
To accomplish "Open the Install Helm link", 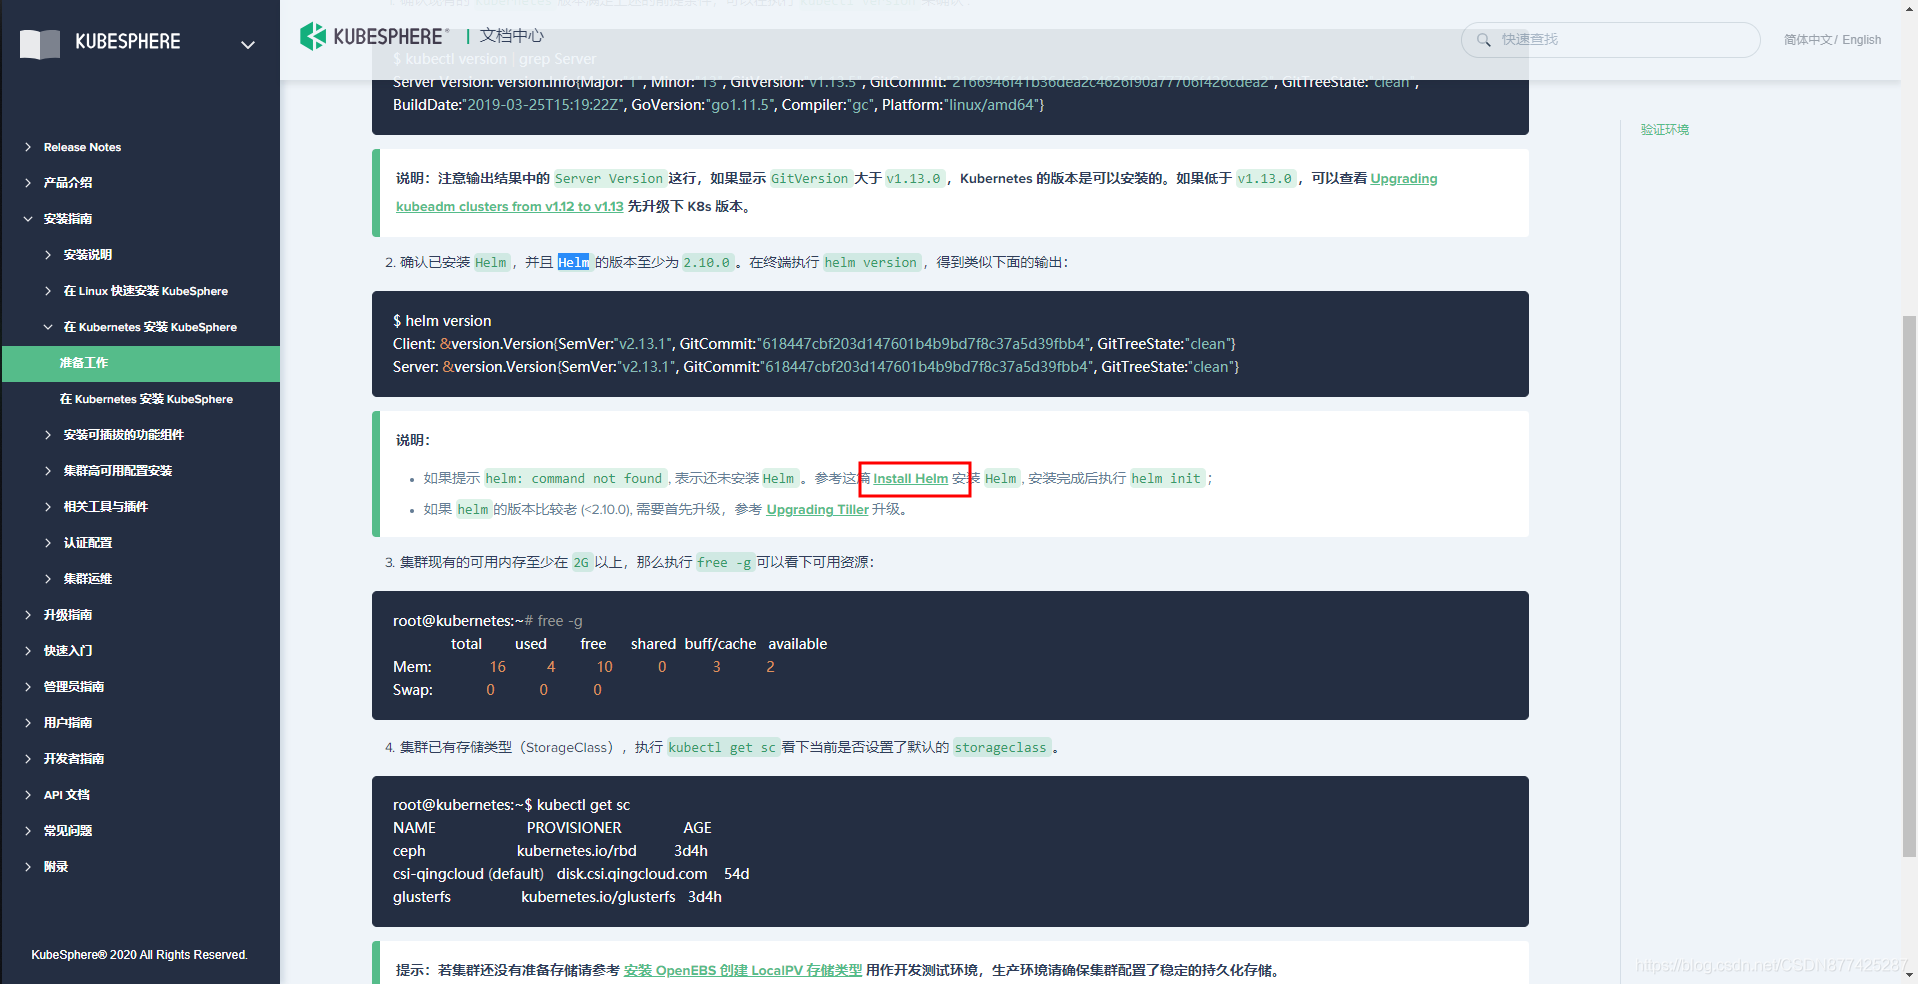I will [x=910, y=479].
